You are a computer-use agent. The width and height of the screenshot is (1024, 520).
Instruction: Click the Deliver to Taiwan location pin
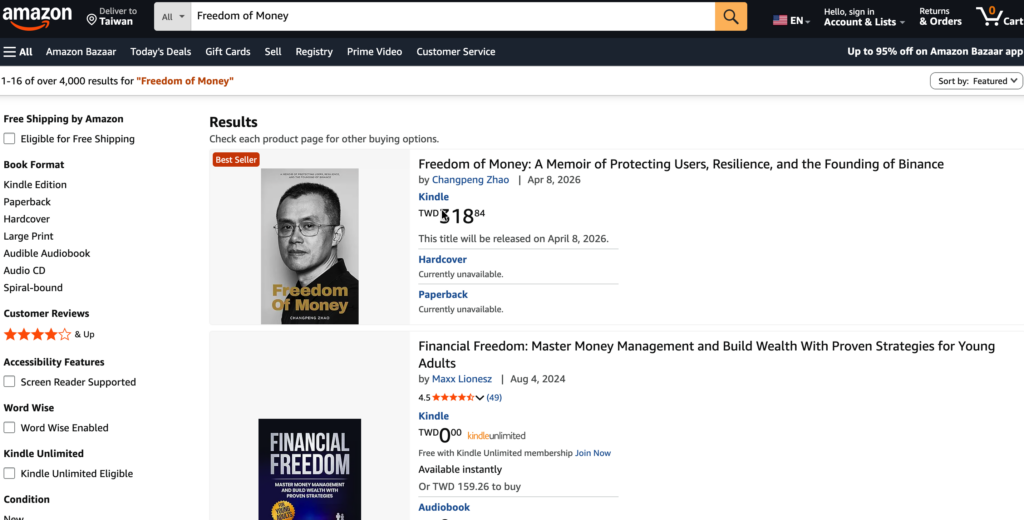pos(92,19)
